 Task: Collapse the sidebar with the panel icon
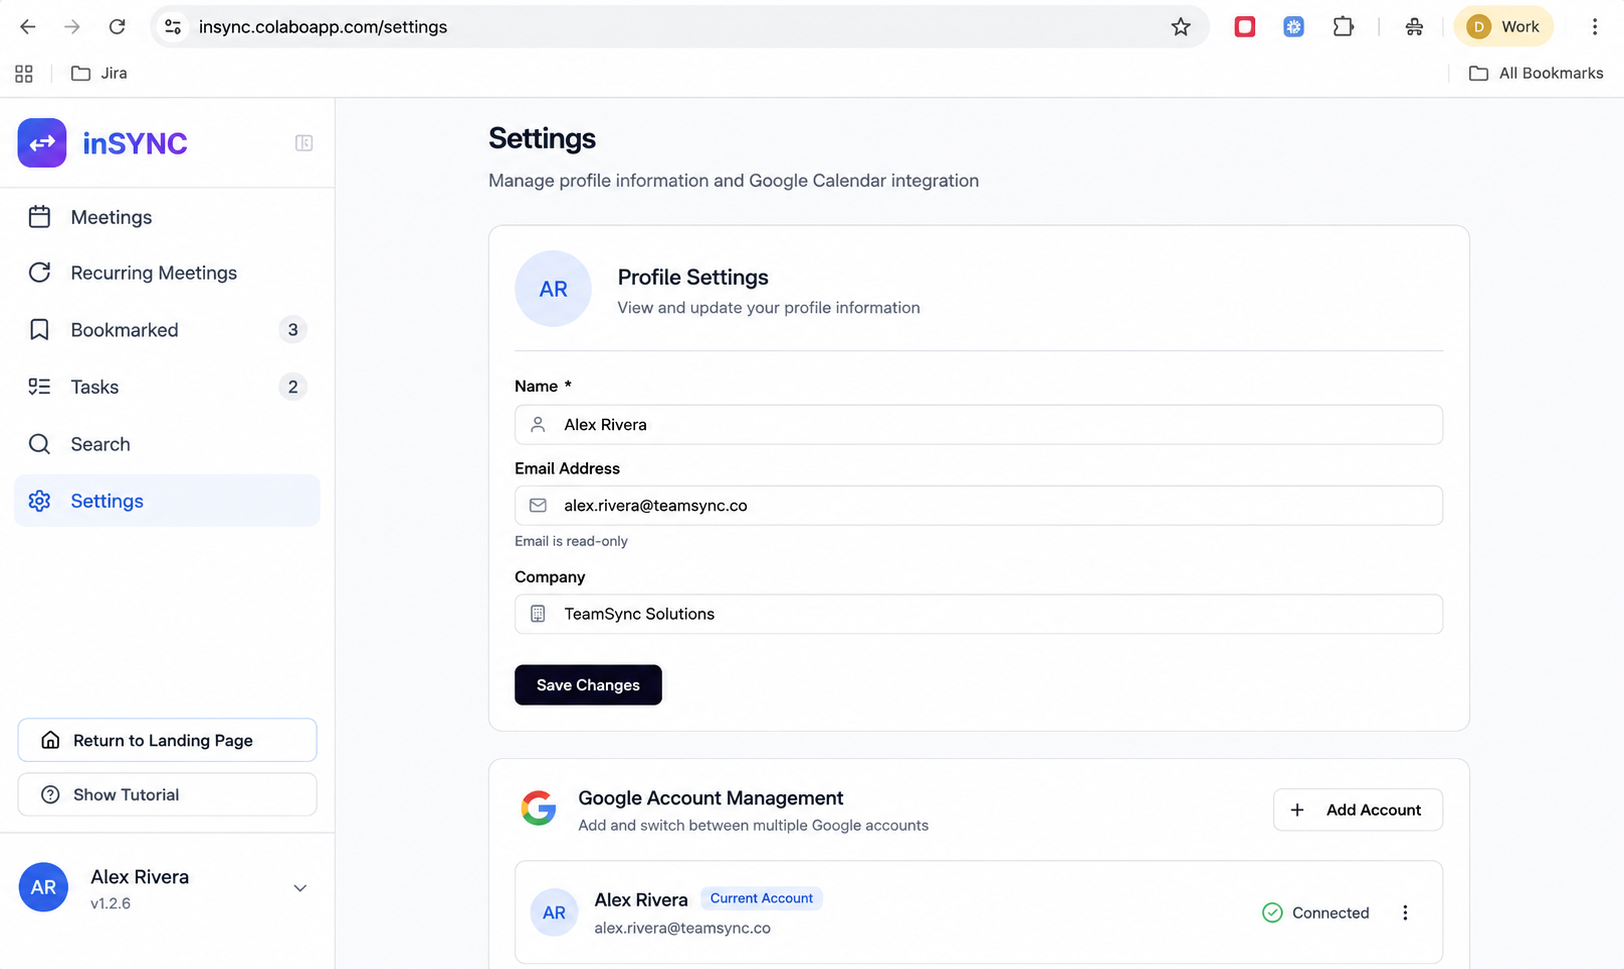304,143
